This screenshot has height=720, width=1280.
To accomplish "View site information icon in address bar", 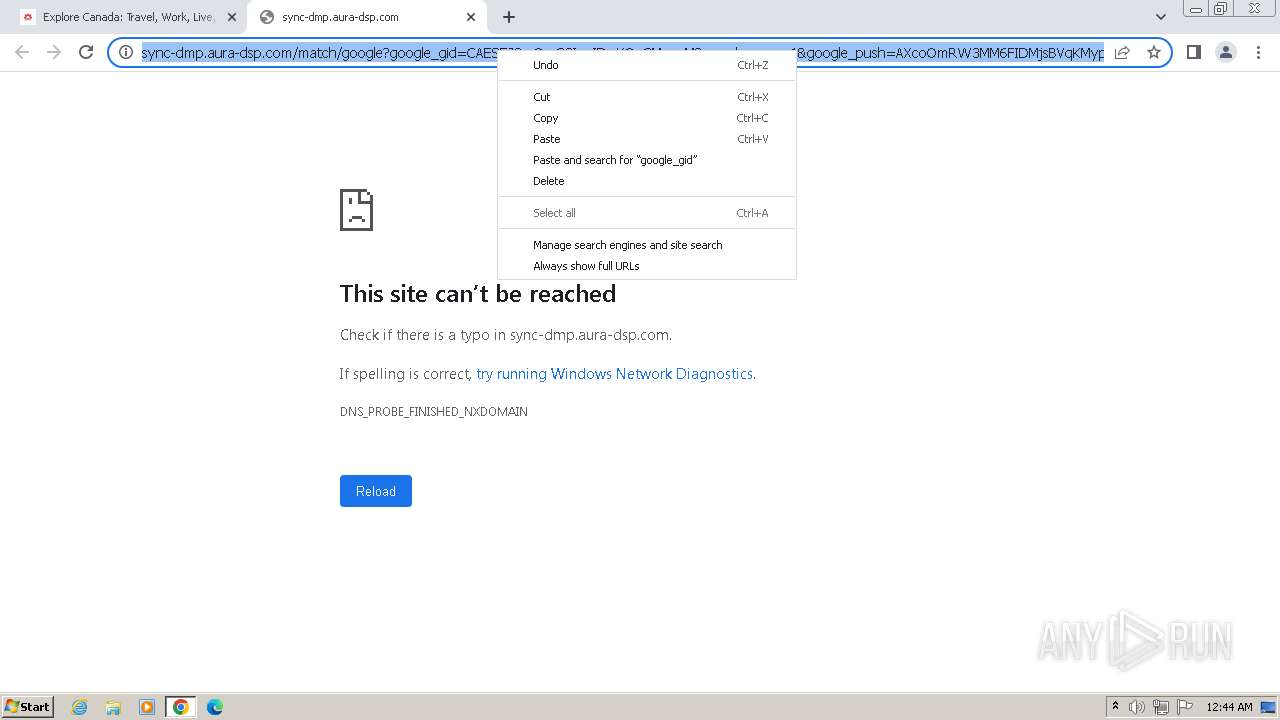I will pyautogui.click(x=126, y=52).
